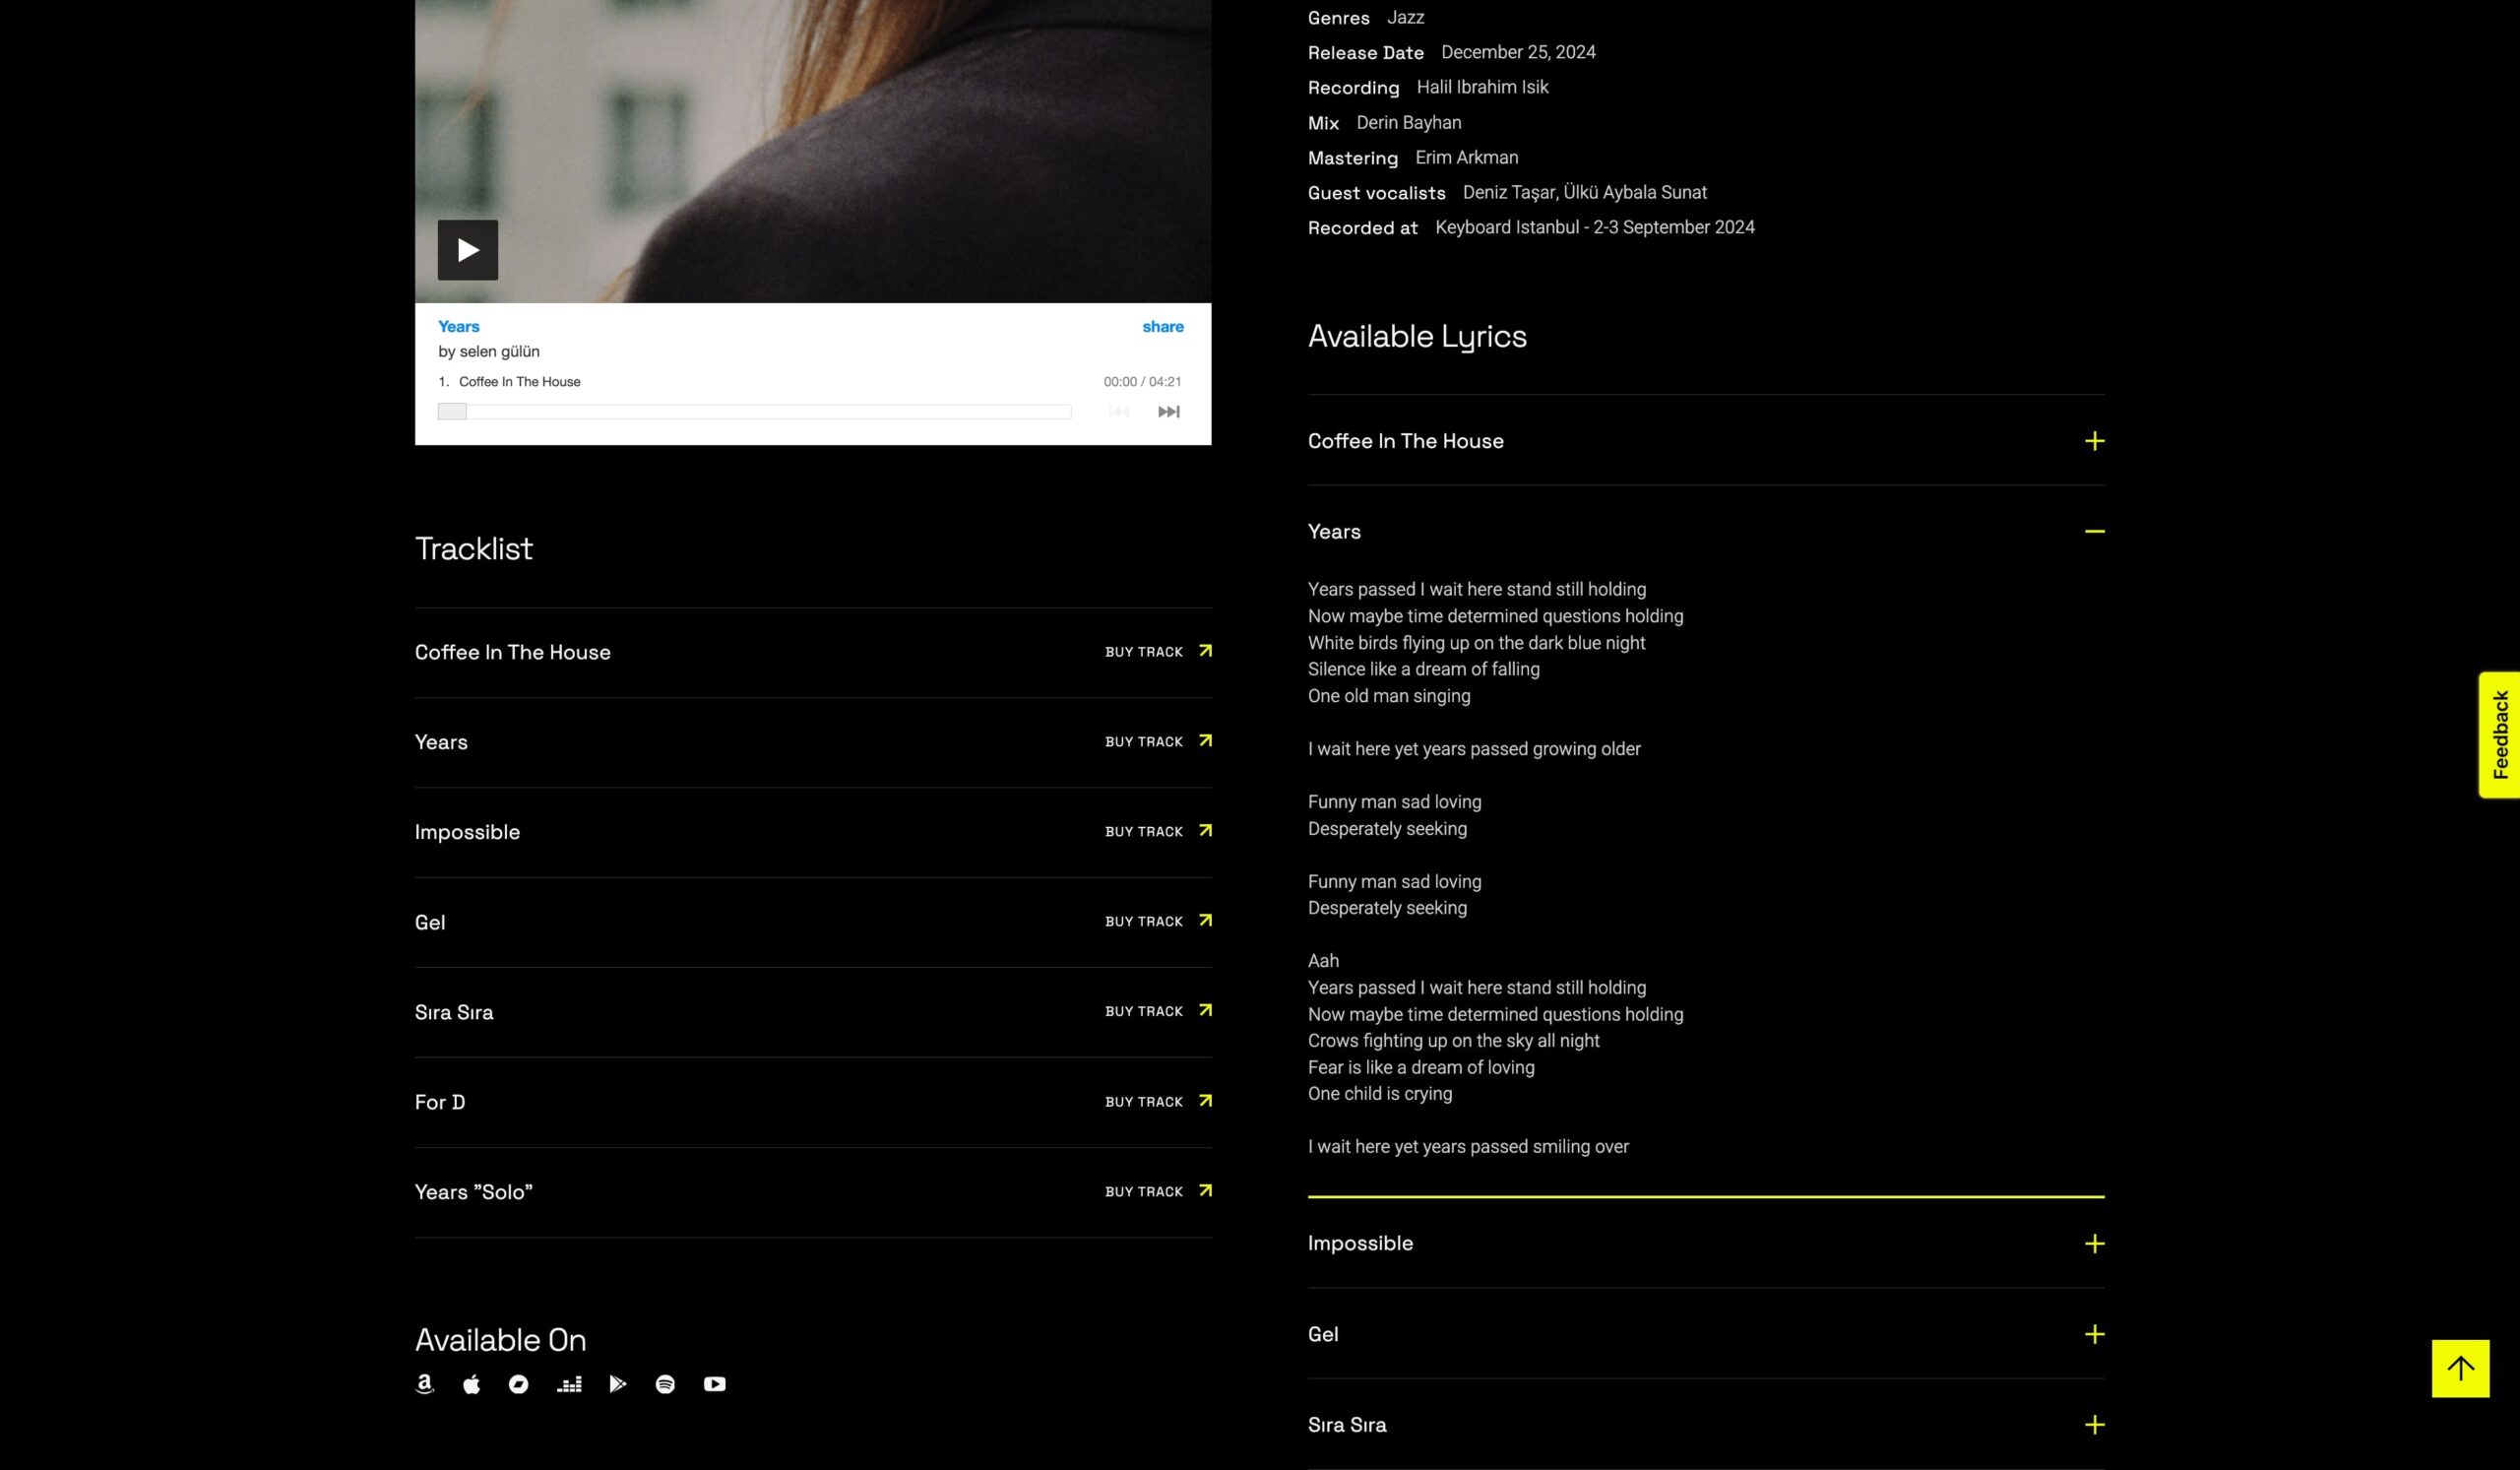Image resolution: width=2520 pixels, height=1470 pixels.
Task: Click mastering credit 'Erim Arkman'
Action: click(1465, 157)
